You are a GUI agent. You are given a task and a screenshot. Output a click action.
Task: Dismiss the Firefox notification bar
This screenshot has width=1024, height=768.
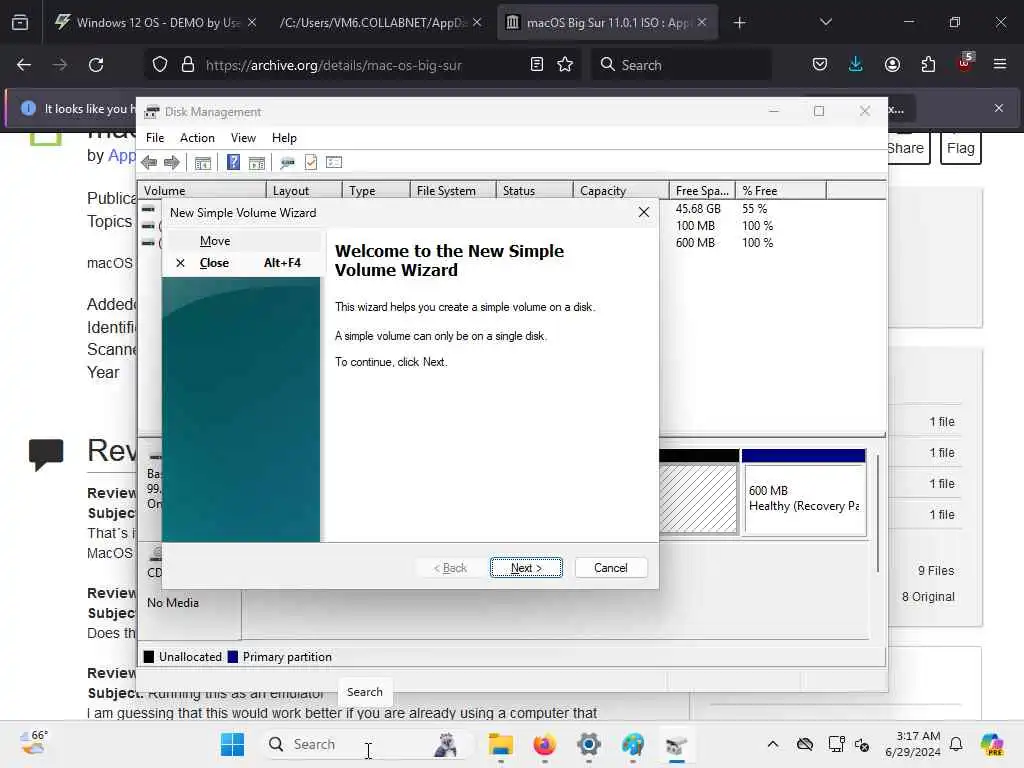point(999,108)
